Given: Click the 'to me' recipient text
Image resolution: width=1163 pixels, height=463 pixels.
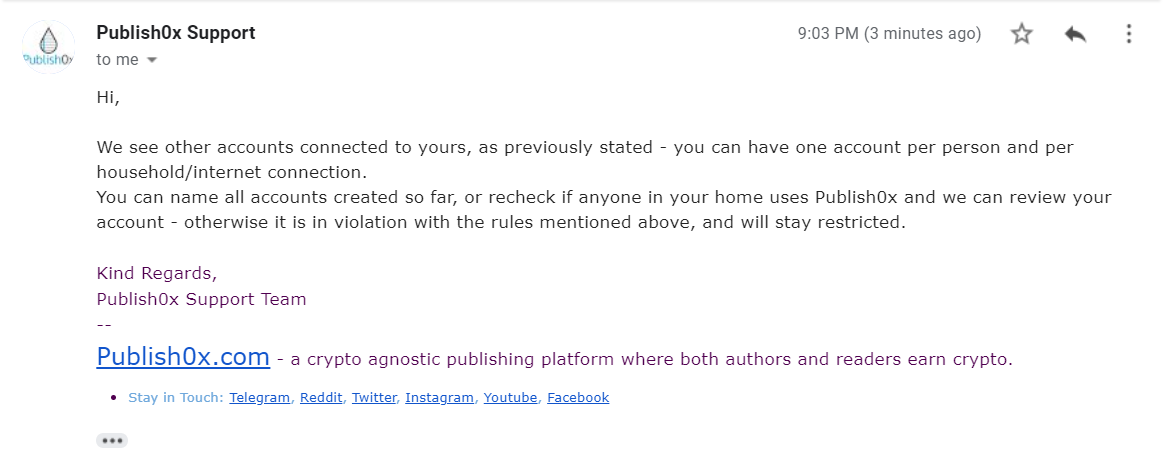Looking at the screenshot, I should (x=117, y=60).
